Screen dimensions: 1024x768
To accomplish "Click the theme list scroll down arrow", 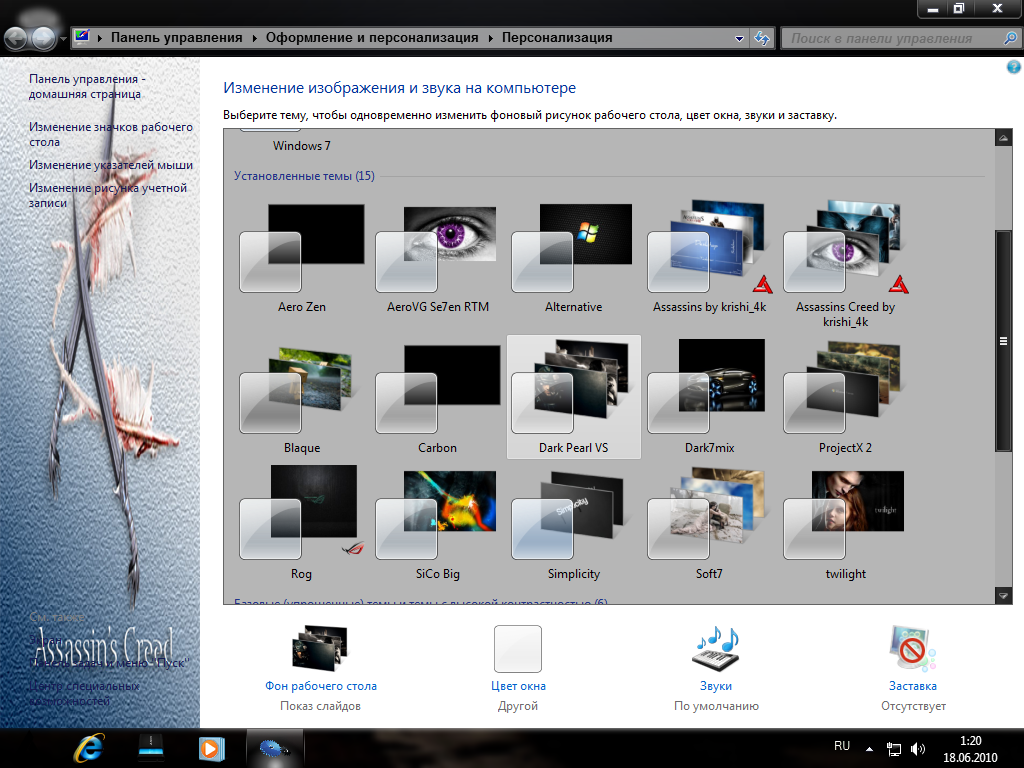I will point(1003,595).
